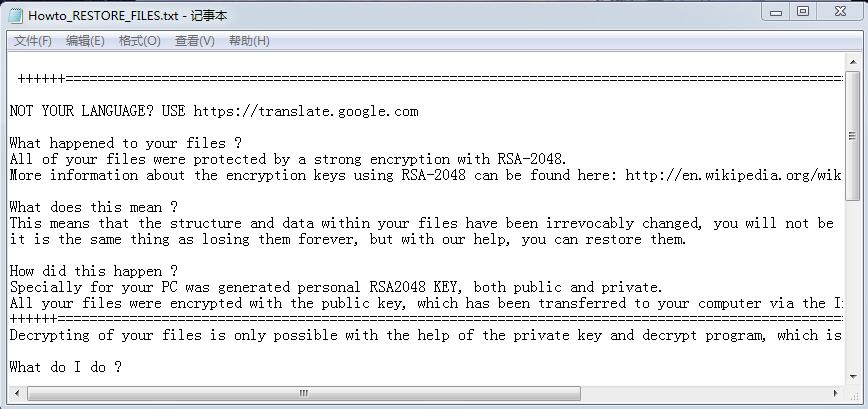Click the vertical scrollbar up arrow
Viewport: 868px width, 409px height.
[852, 62]
